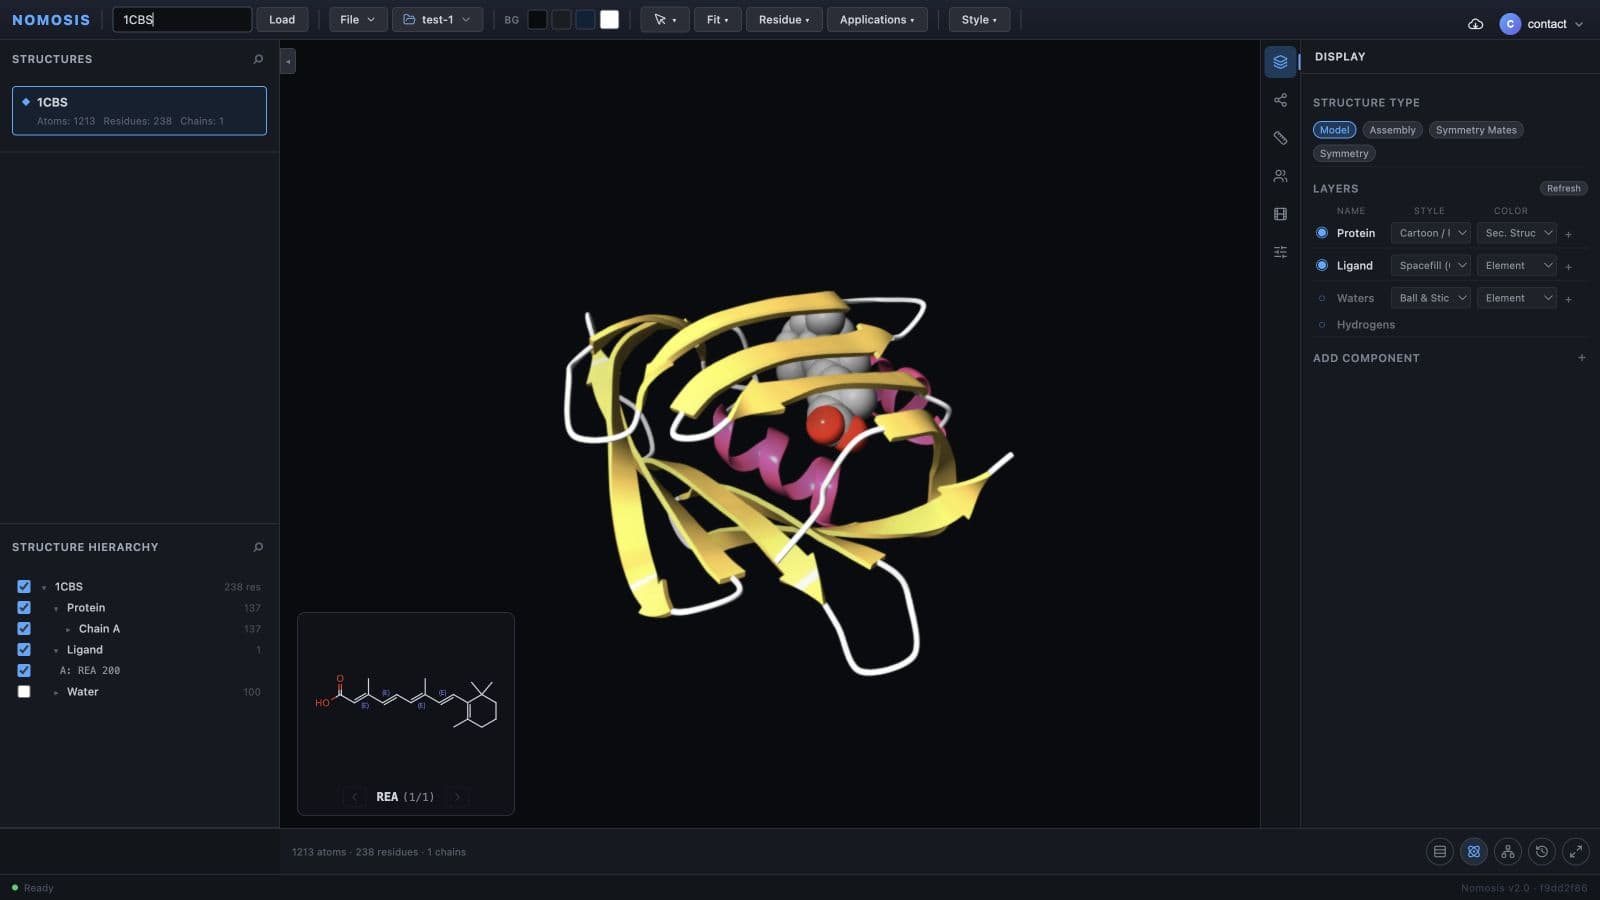Image resolution: width=1600 pixels, height=900 pixels.
Task: Open the Ligand Spacefill style dropdown
Action: coord(1431,266)
